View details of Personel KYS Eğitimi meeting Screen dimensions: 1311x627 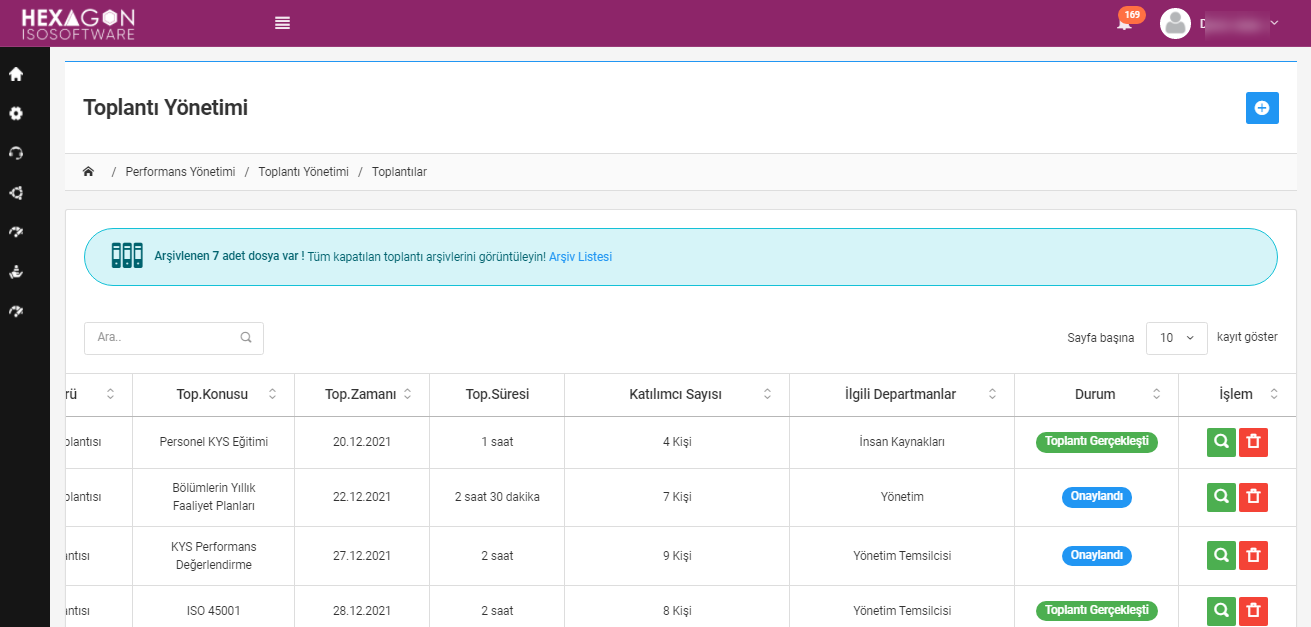tap(1221, 443)
